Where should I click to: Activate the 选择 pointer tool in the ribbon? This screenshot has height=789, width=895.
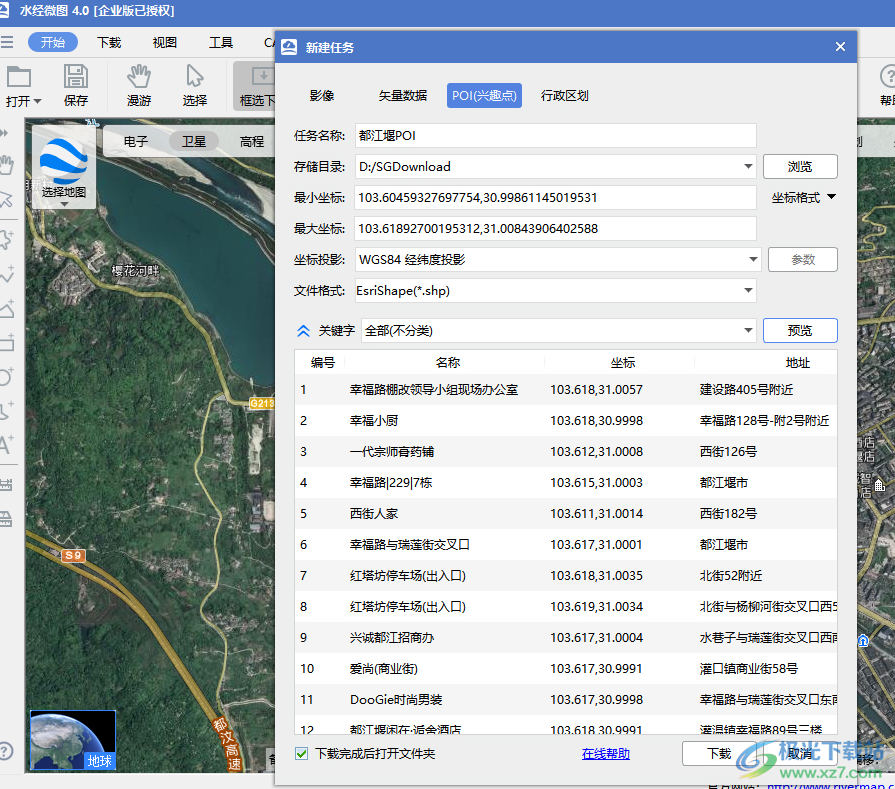[x=195, y=86]
